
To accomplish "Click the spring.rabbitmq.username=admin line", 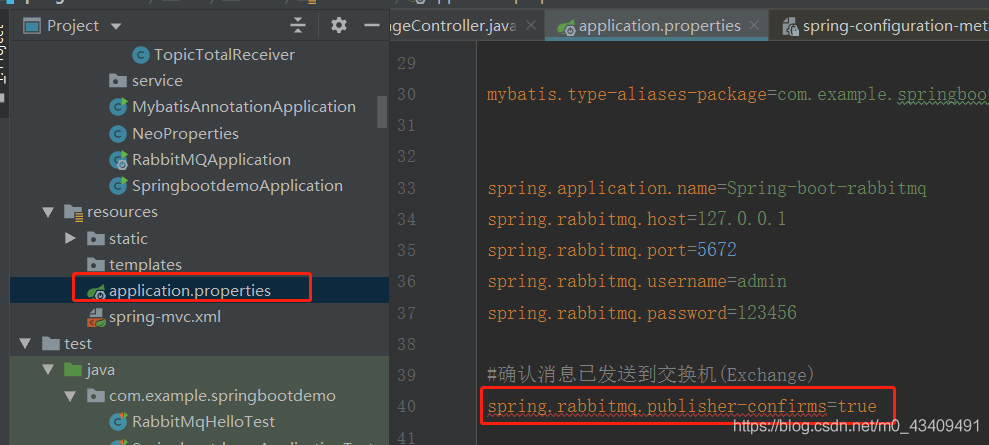I will (636, 281).
